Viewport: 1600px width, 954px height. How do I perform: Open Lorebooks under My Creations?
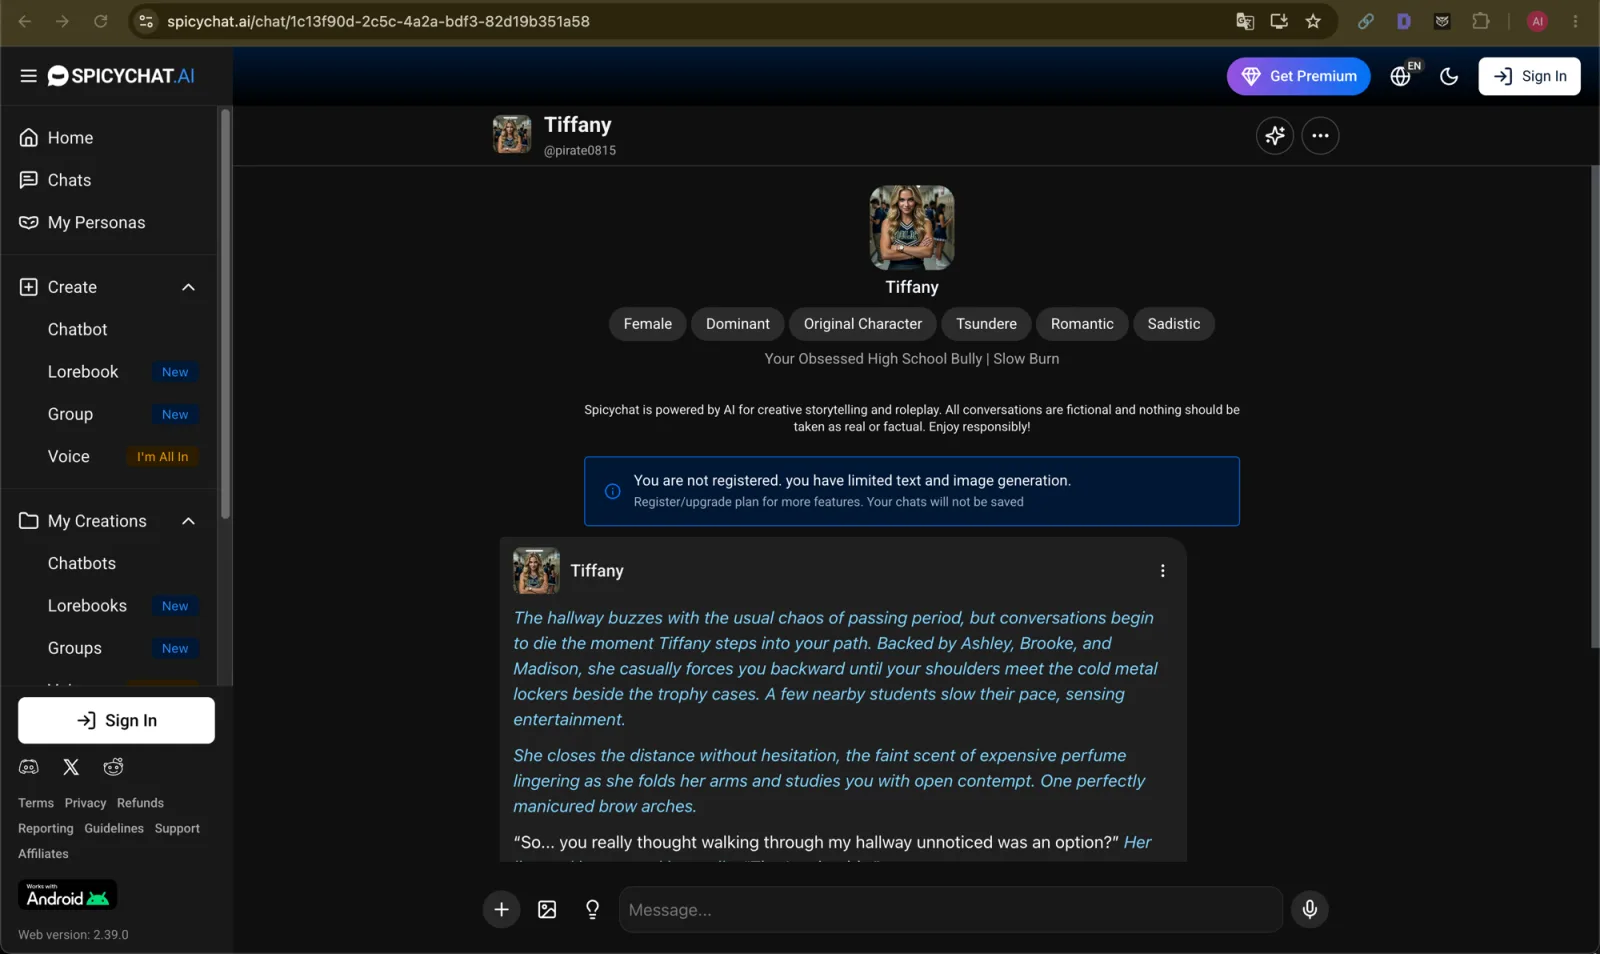pyautogui.click(x=87, y=606)
